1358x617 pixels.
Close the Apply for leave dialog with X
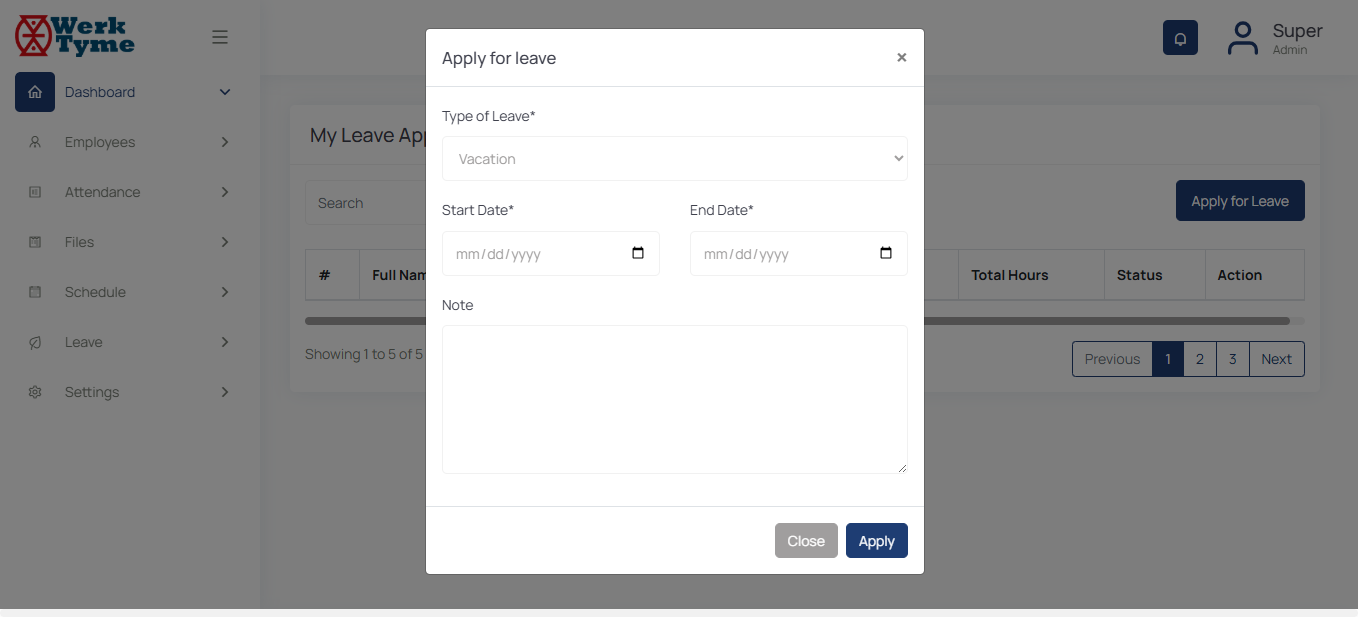tap(901, 58)
